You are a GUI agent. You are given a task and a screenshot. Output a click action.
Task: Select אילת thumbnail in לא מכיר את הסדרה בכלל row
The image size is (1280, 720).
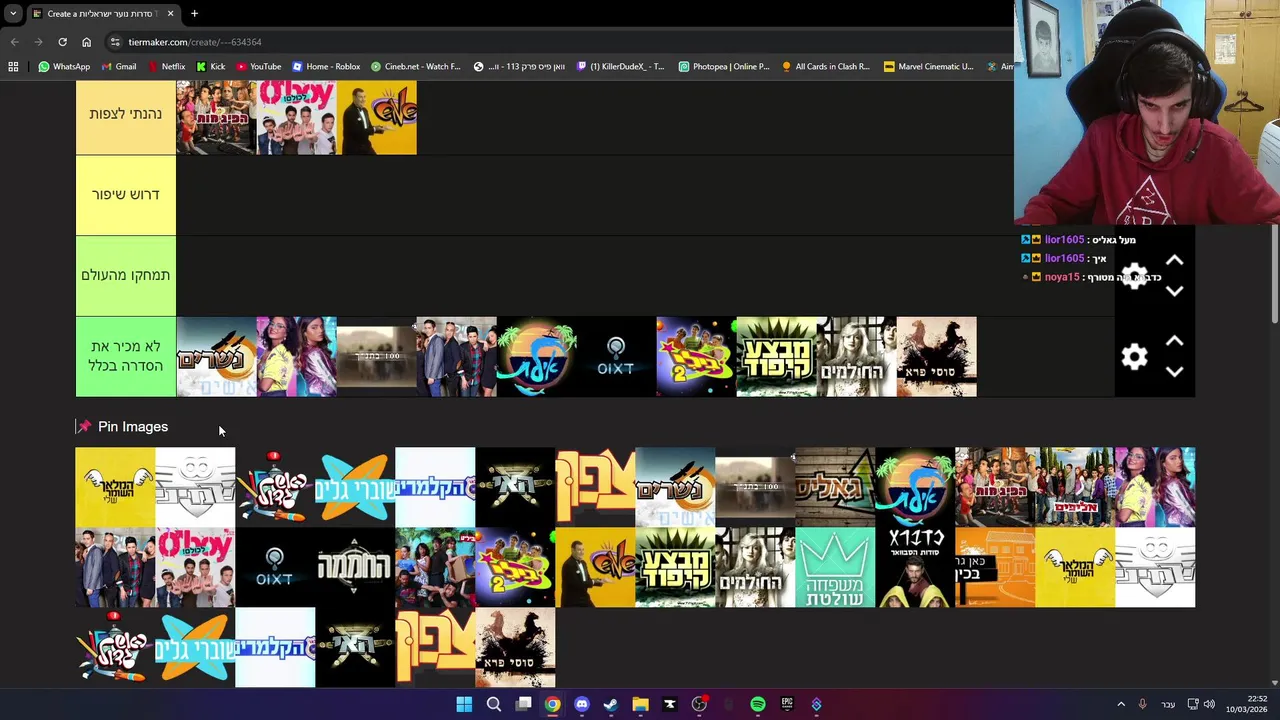(x=537, y=357)
